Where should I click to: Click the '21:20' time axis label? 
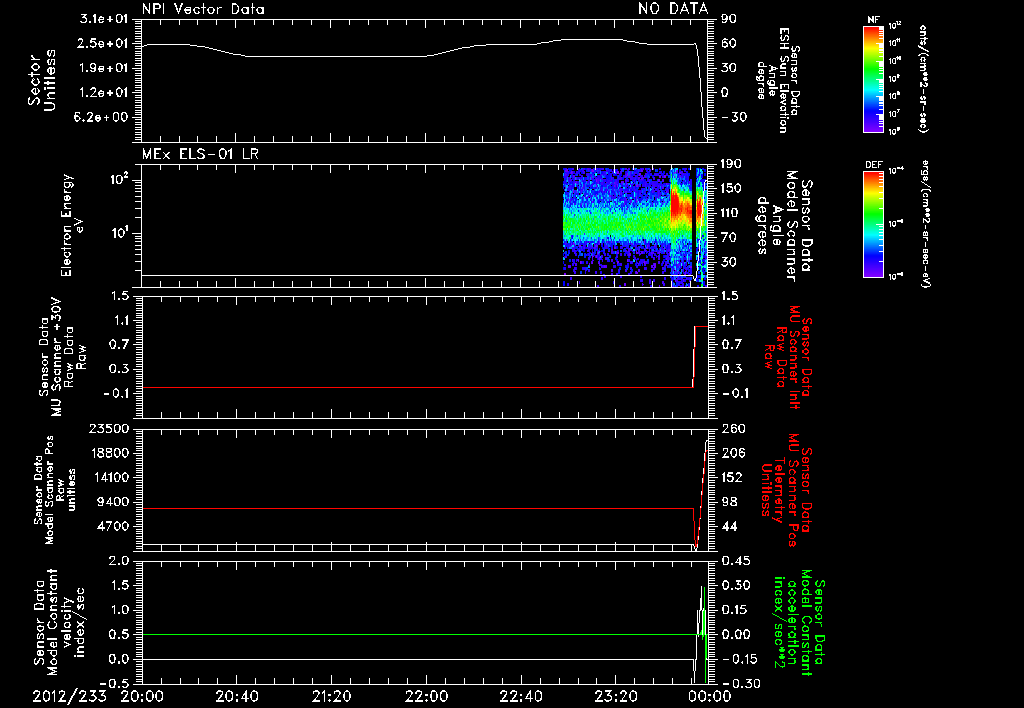click(331, 696)
